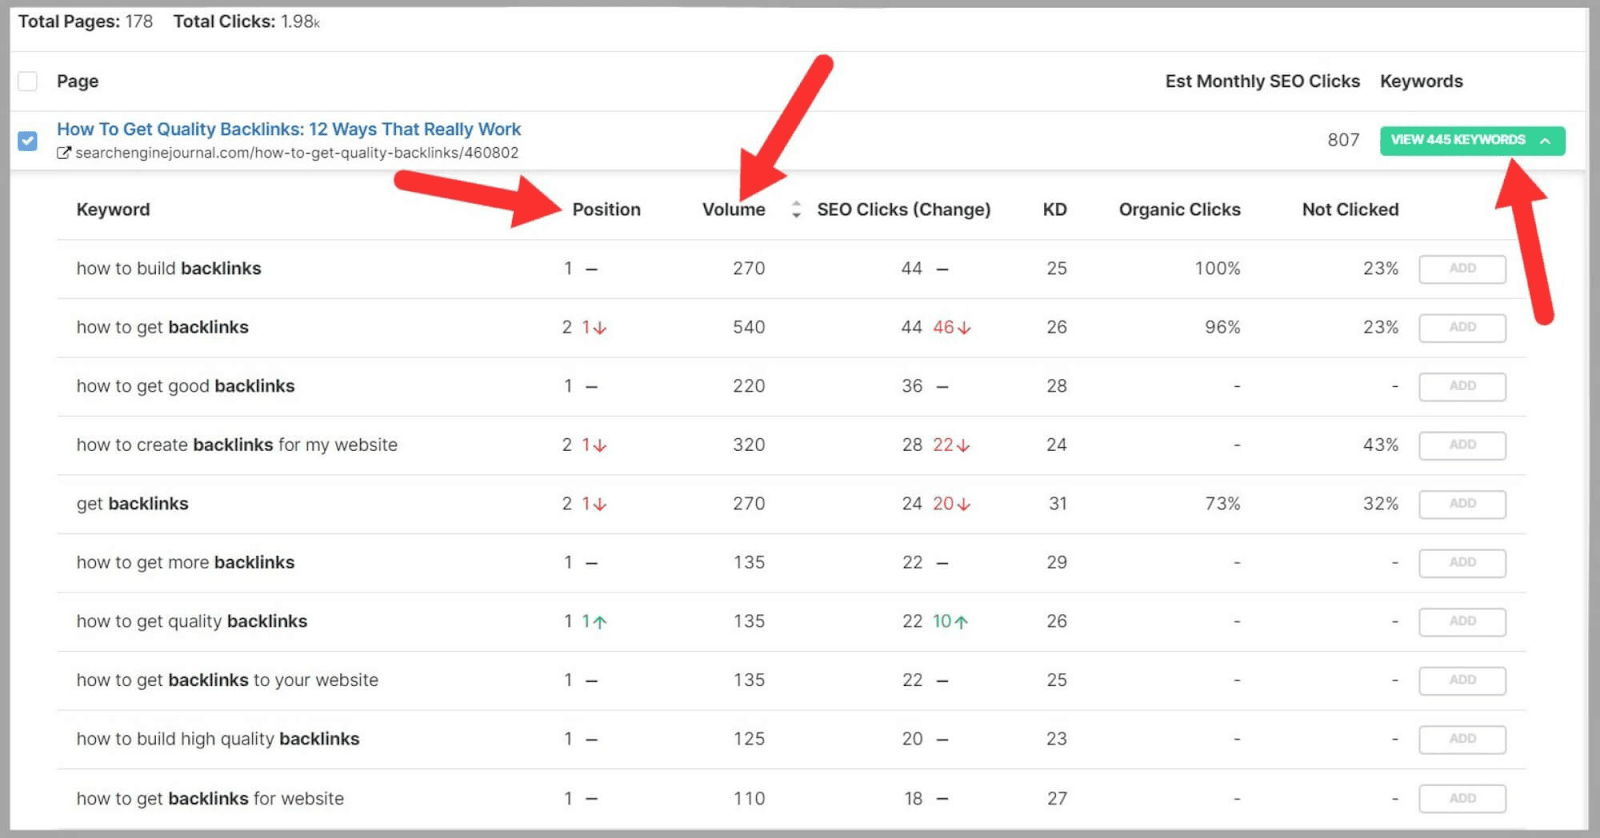This screenshot has width=1600, height=838.
Task: Click red down arrow next to SEO clicks change 46
Action: tap(964, 328)
